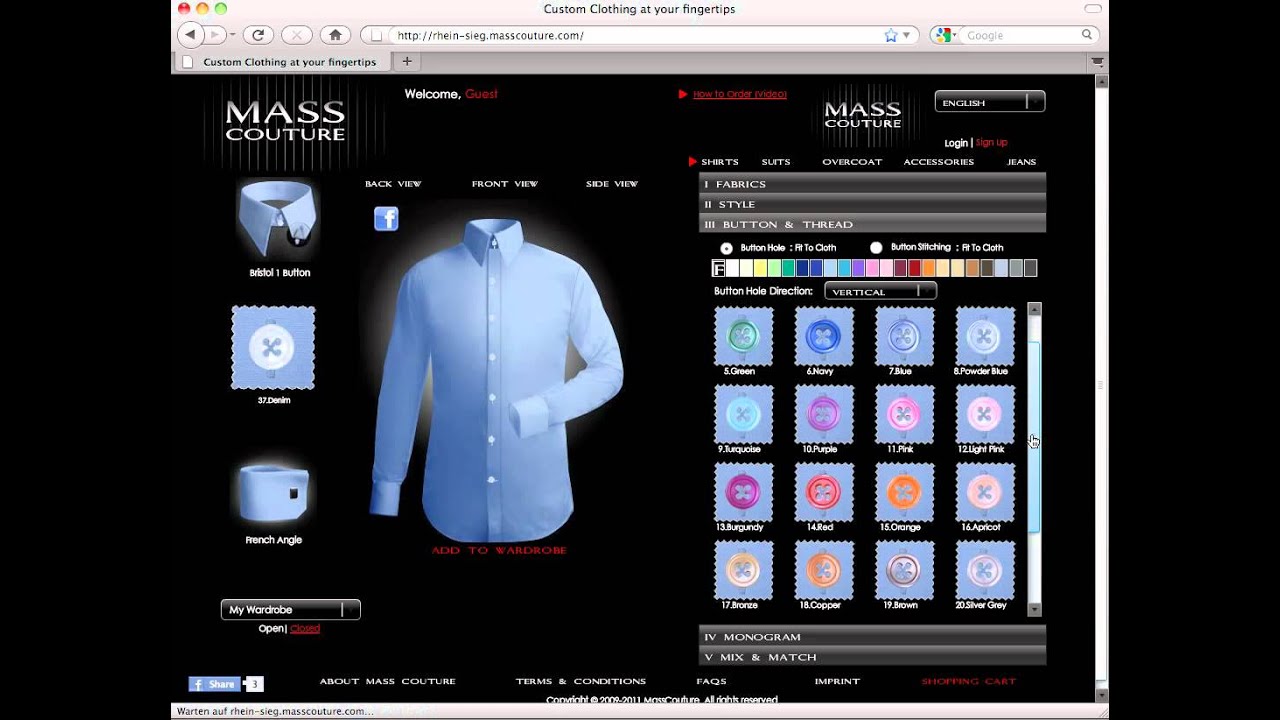Select the 17.Bronze button
Screen dimensions: 1280x720
tap(743, 570)
